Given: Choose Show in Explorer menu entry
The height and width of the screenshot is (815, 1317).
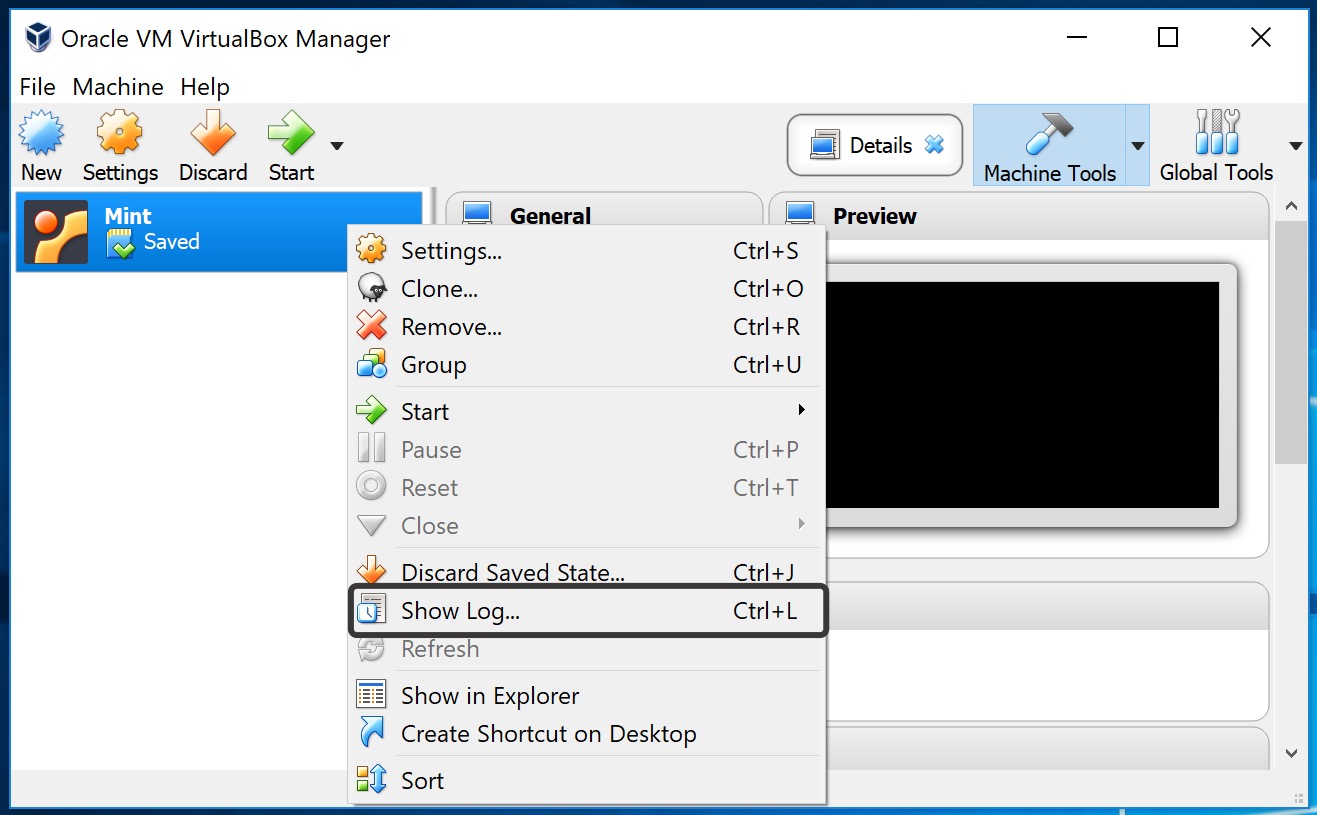Looking at the screenshot, I should 587,695.
